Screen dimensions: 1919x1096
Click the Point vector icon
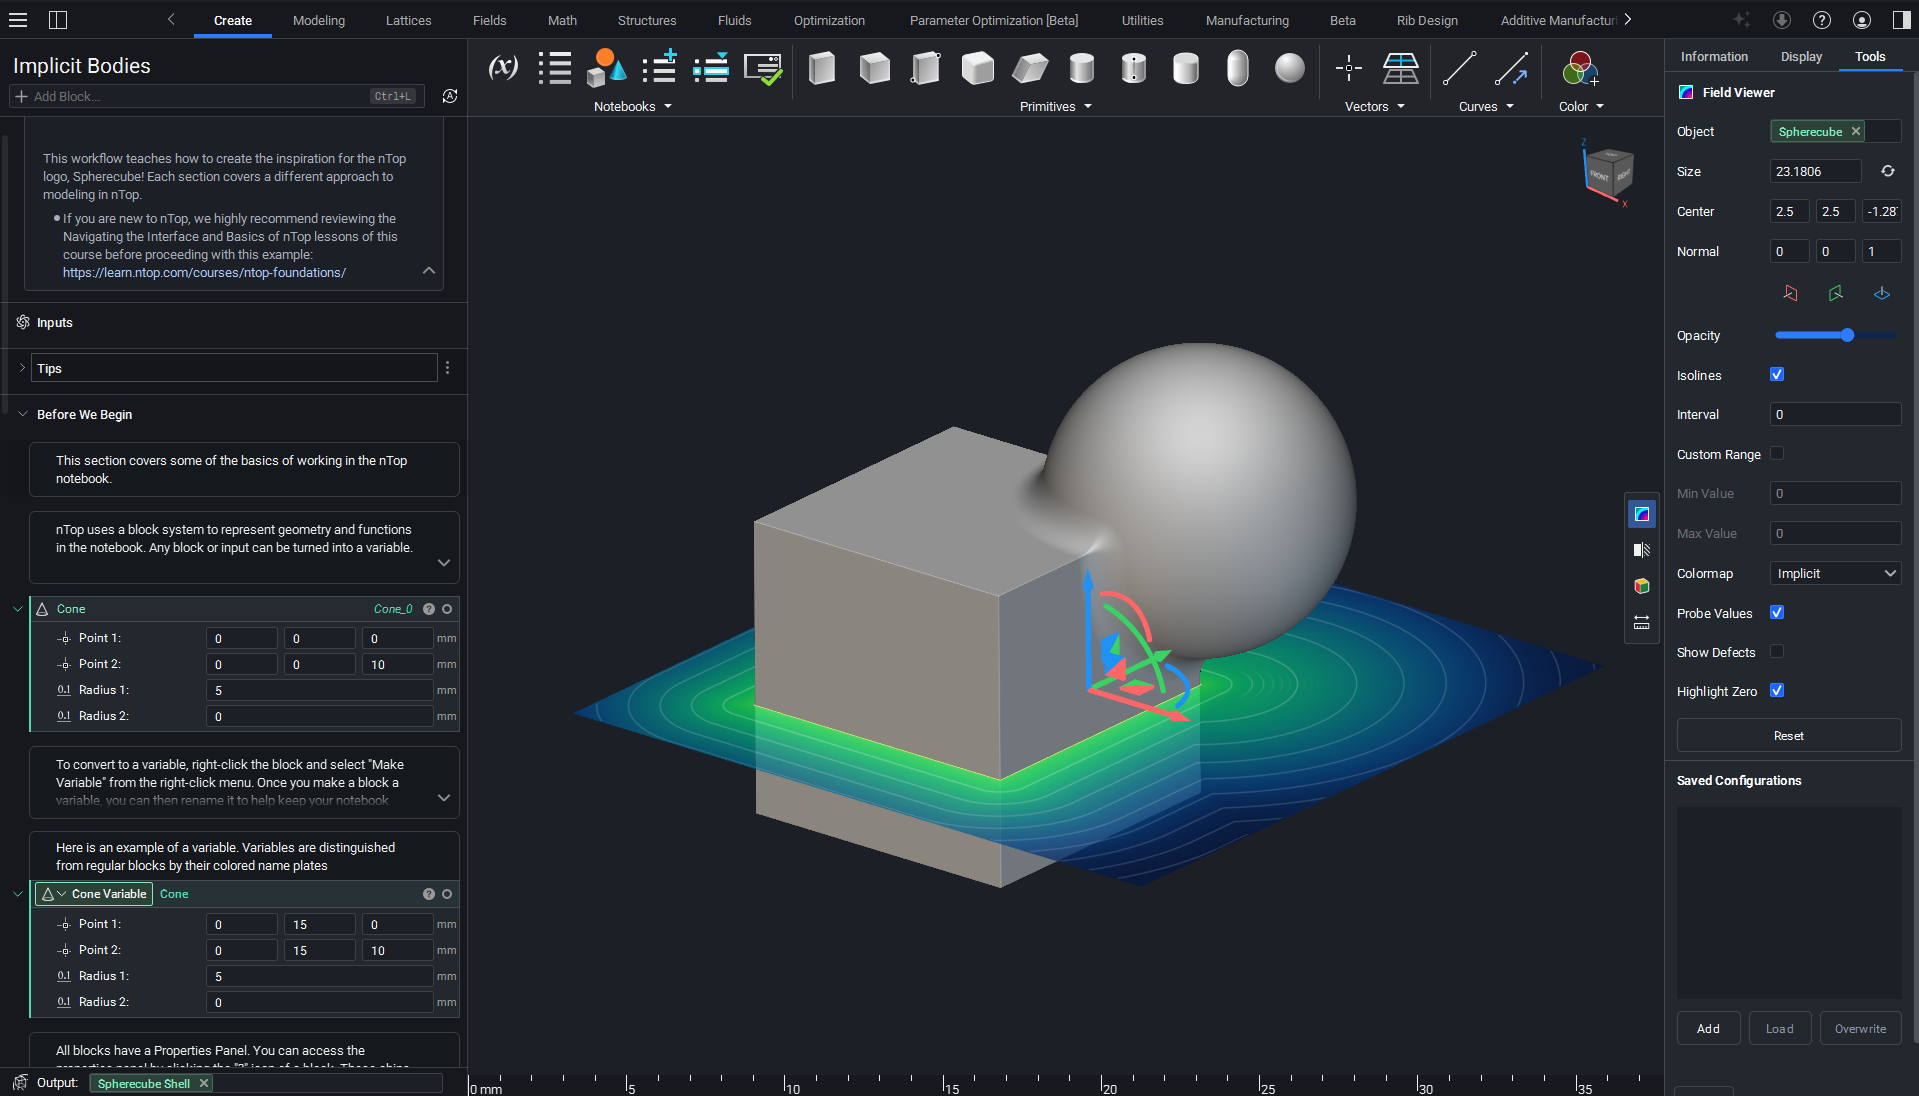click(x=1349, y=68)
